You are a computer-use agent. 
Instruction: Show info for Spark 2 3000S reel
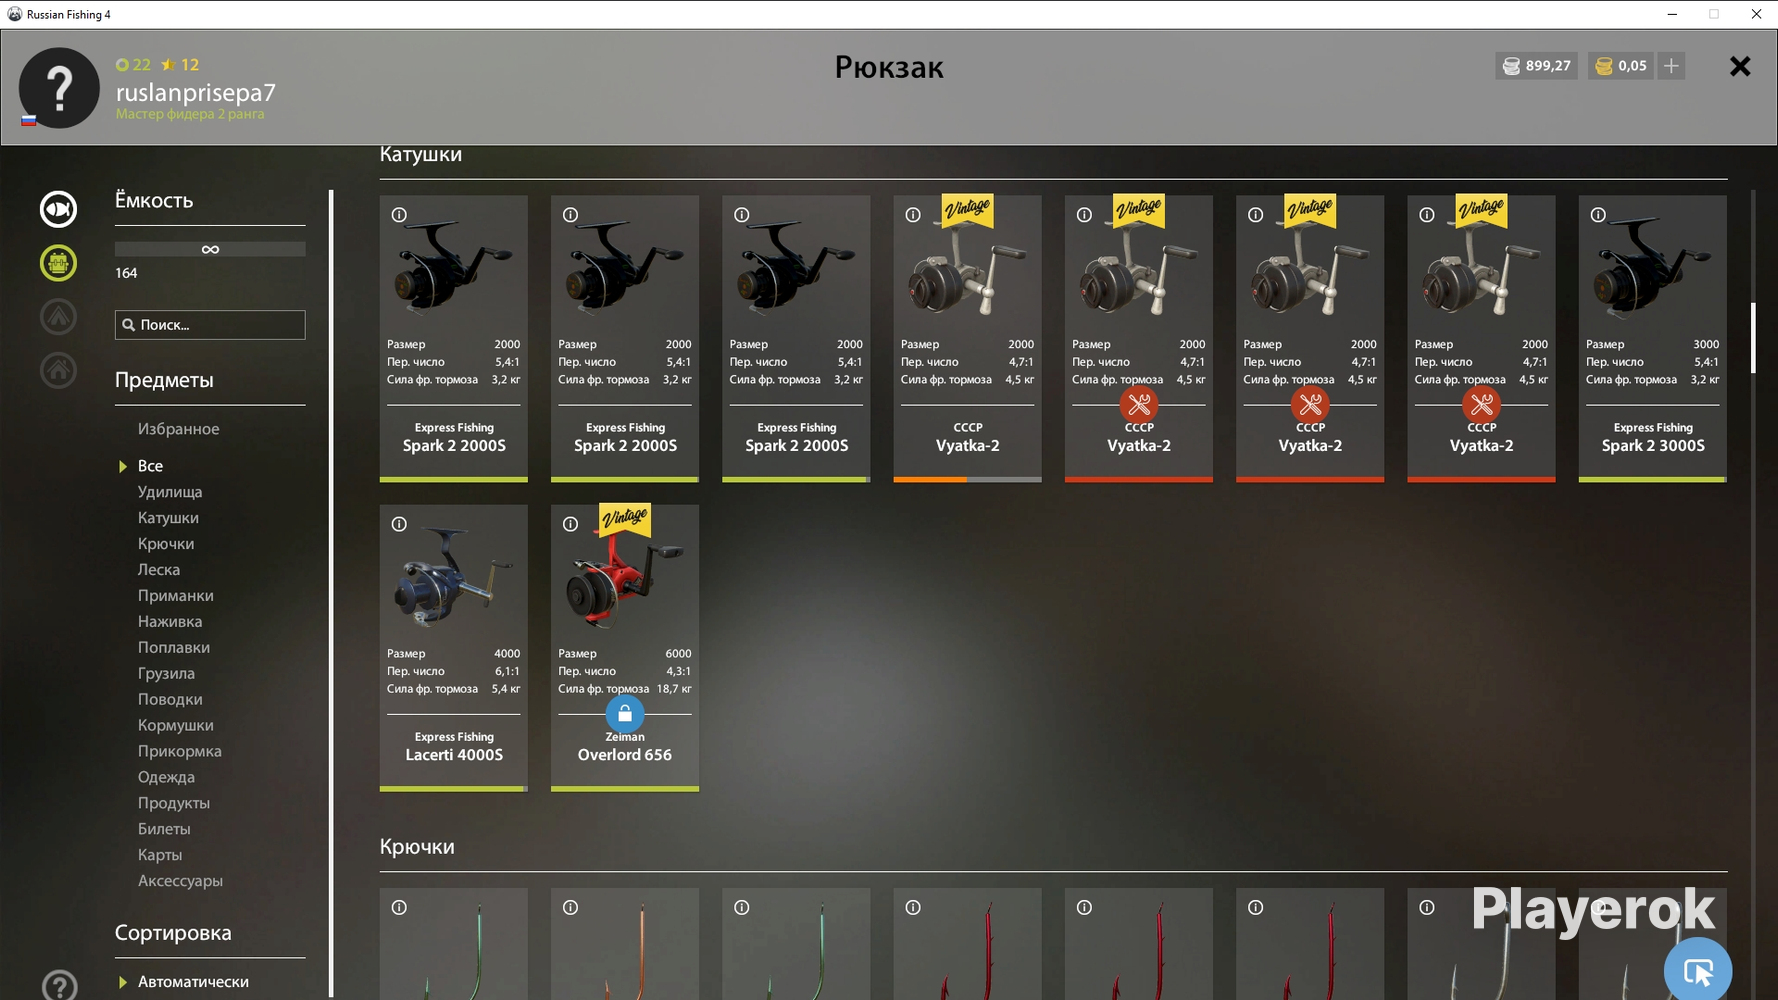[x=1598, y=215]
